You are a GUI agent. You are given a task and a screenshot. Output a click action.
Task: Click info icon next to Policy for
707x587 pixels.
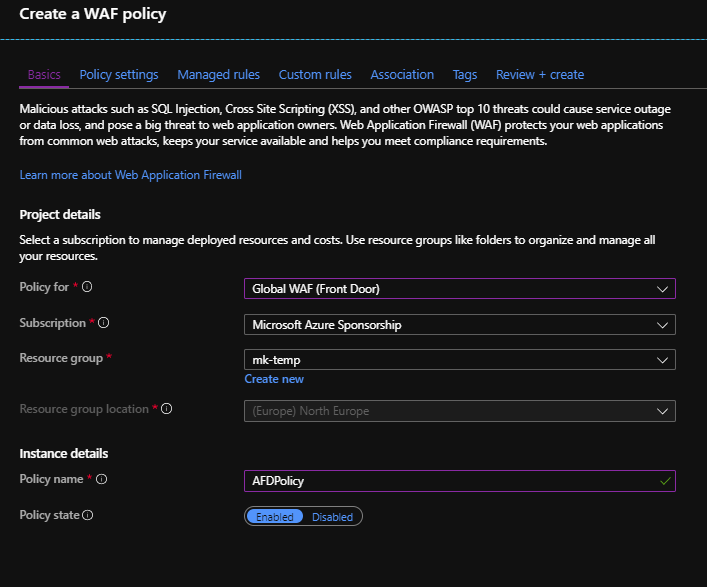tap(87, 287)
